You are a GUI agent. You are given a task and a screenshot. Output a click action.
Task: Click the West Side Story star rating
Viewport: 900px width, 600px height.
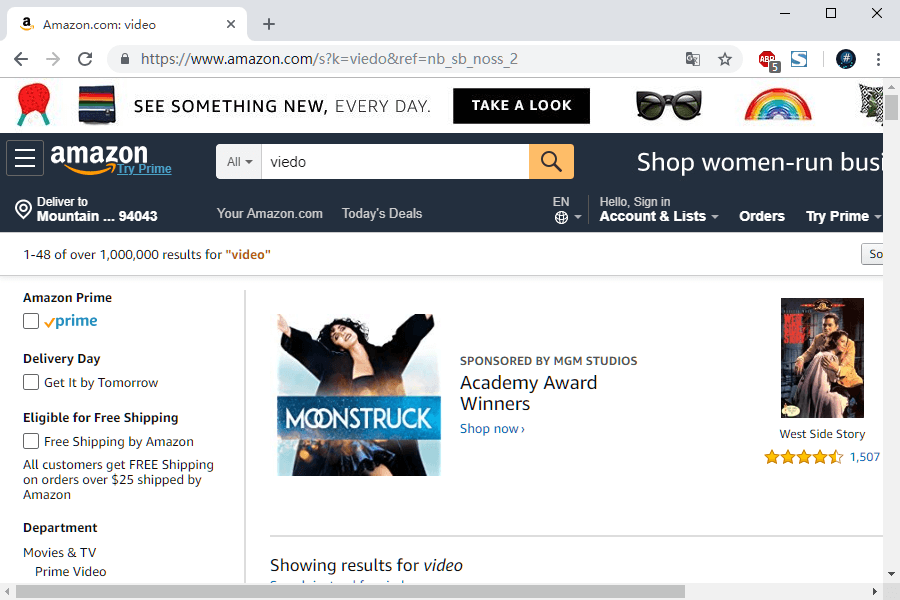click(804, 457)
